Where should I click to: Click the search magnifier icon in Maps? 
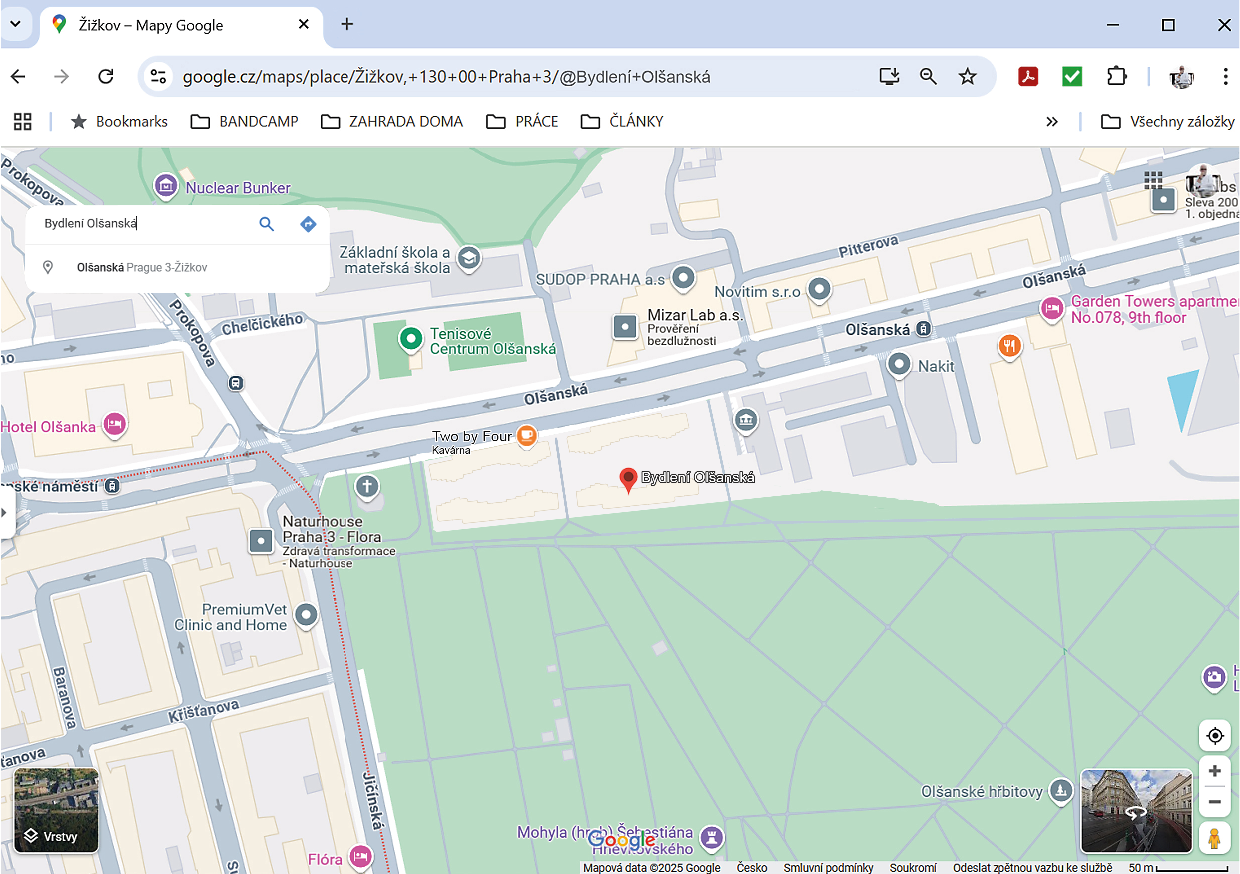(x=266, y=224)
